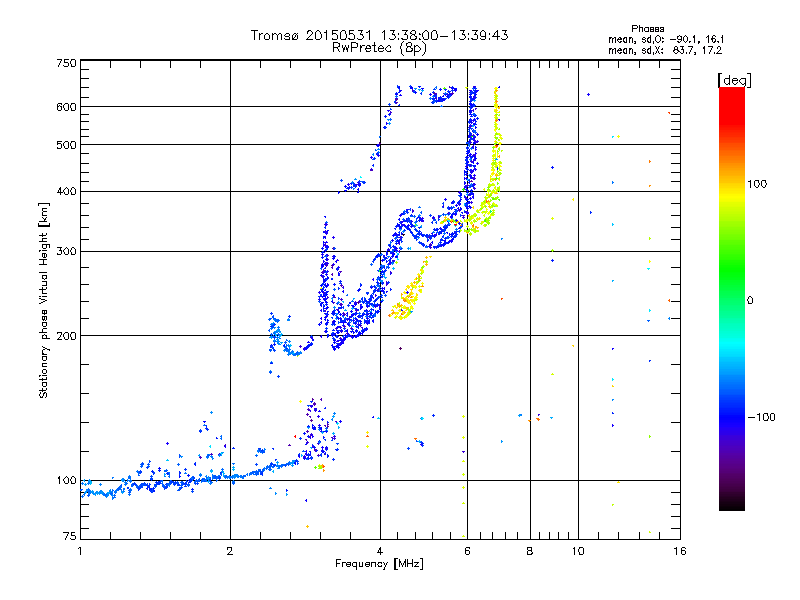Click the colorbar tick label '-100'
The width and height of the screenshot is (800, 600).
(x=761, y=417)
